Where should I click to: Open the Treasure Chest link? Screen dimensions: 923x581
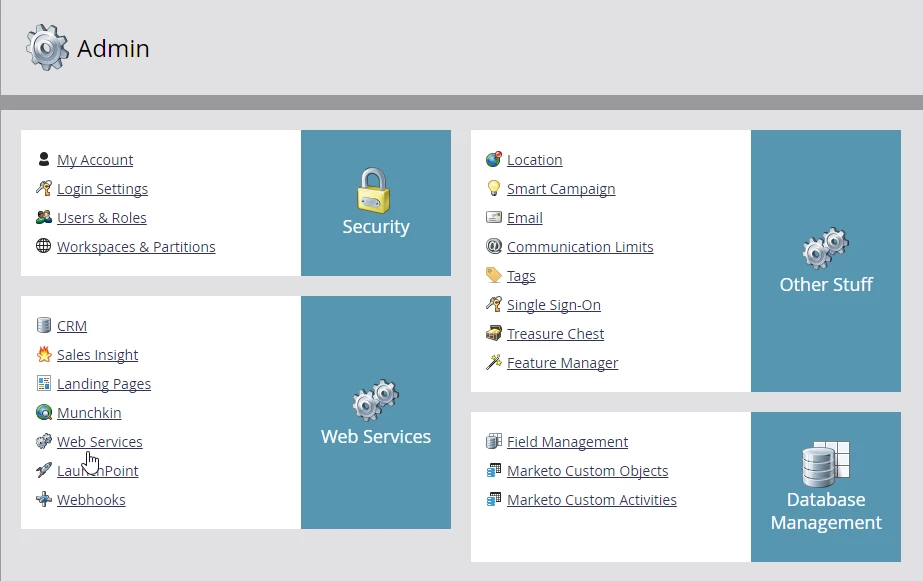coord(555,334)
